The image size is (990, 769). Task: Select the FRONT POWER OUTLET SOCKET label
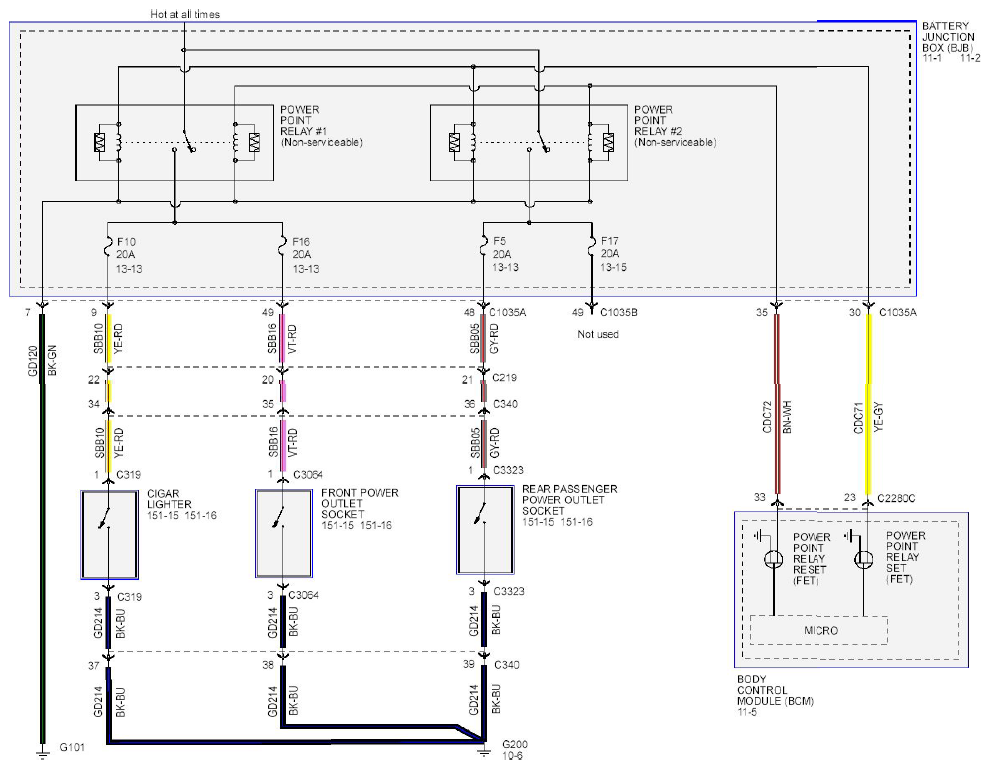[360, 503]
